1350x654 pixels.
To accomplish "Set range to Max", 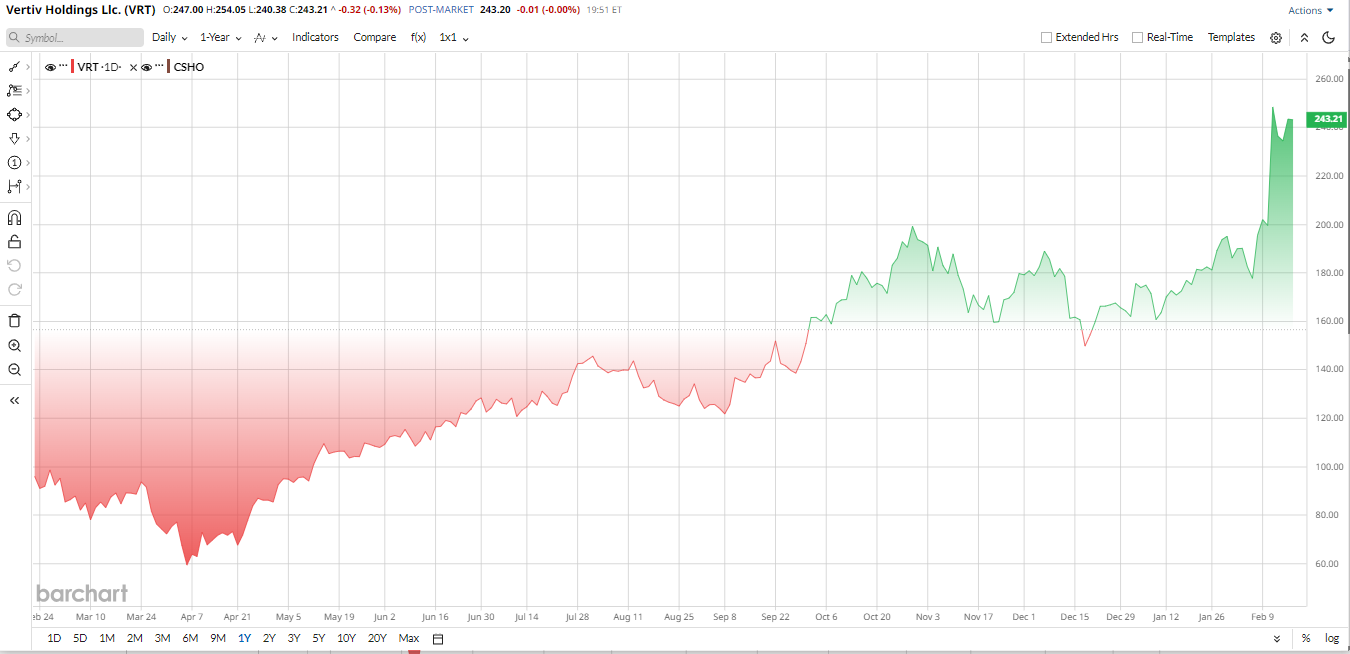I will tap(408, 638).
